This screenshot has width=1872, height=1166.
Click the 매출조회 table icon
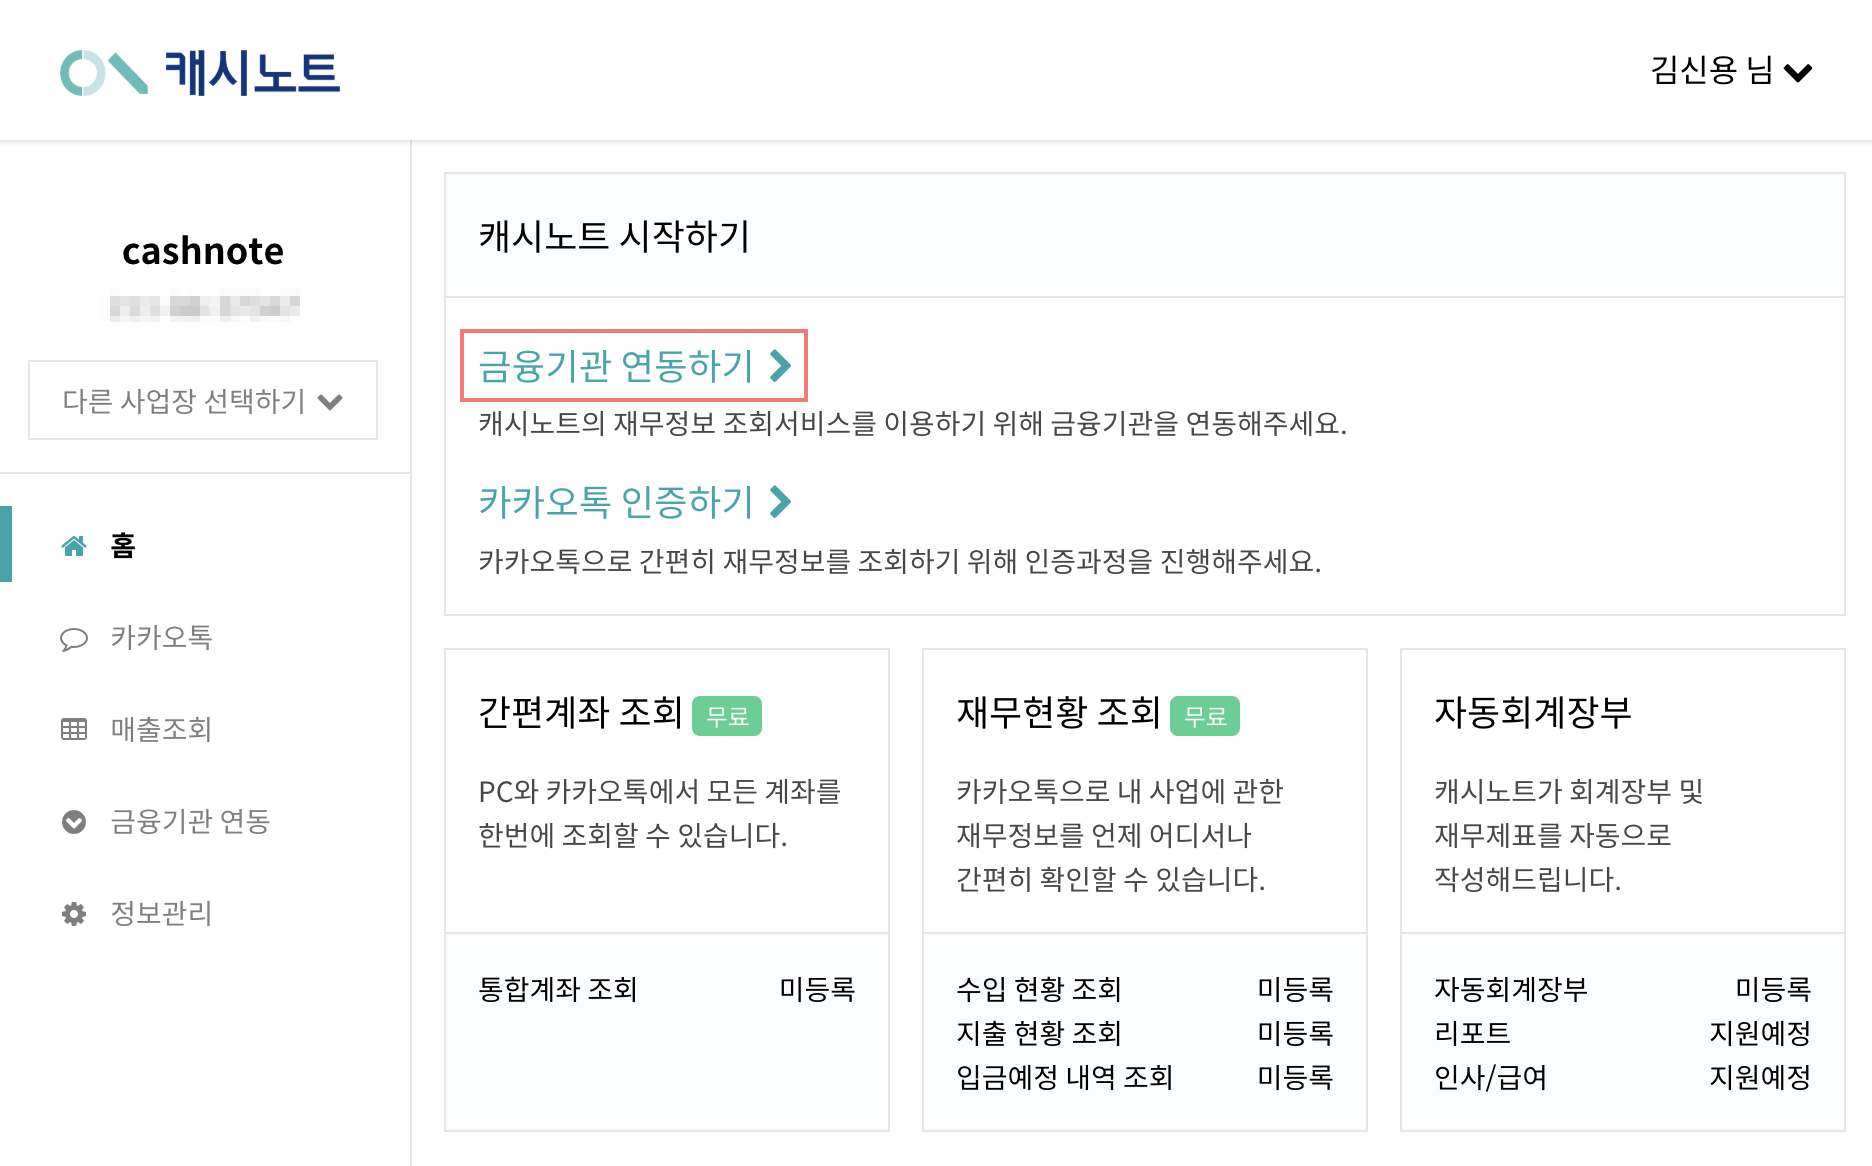(74, 730)
